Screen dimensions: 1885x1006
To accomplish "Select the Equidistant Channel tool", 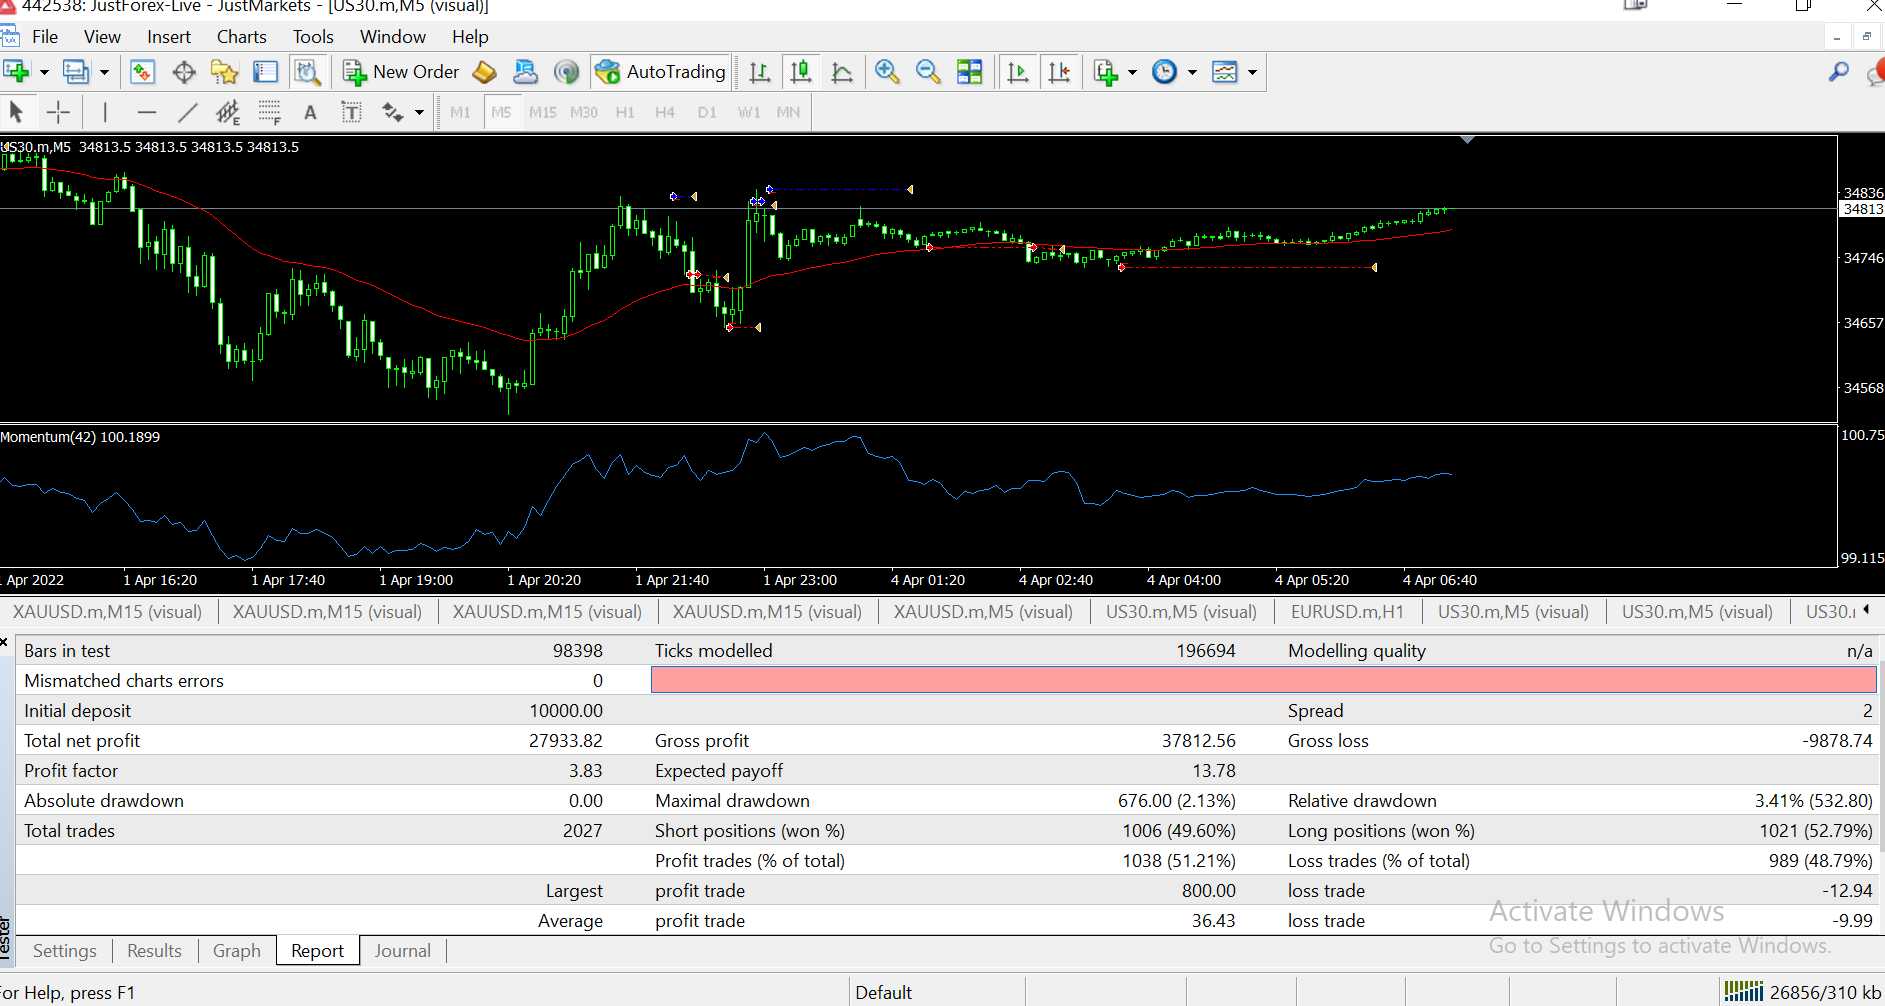I will [x=228, y=112].
